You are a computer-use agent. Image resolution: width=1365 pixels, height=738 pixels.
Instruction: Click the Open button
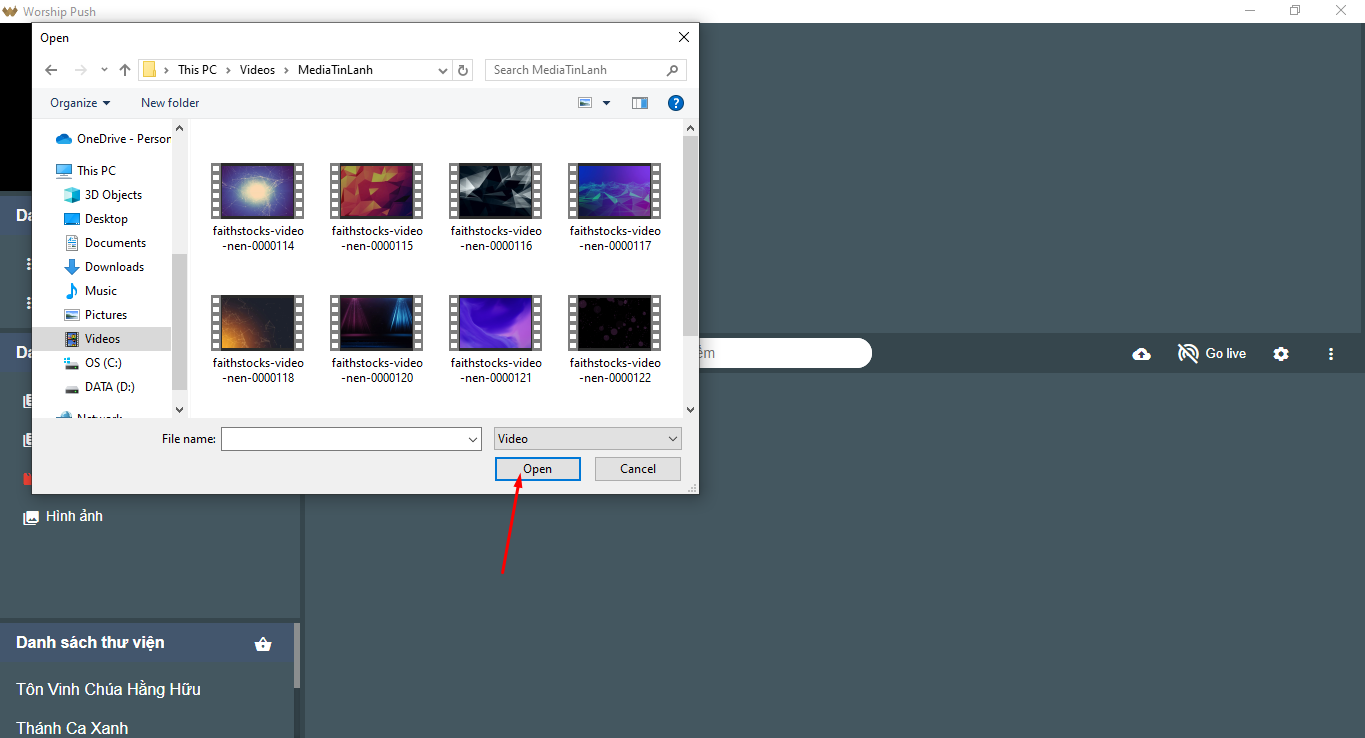pos(538,469)
